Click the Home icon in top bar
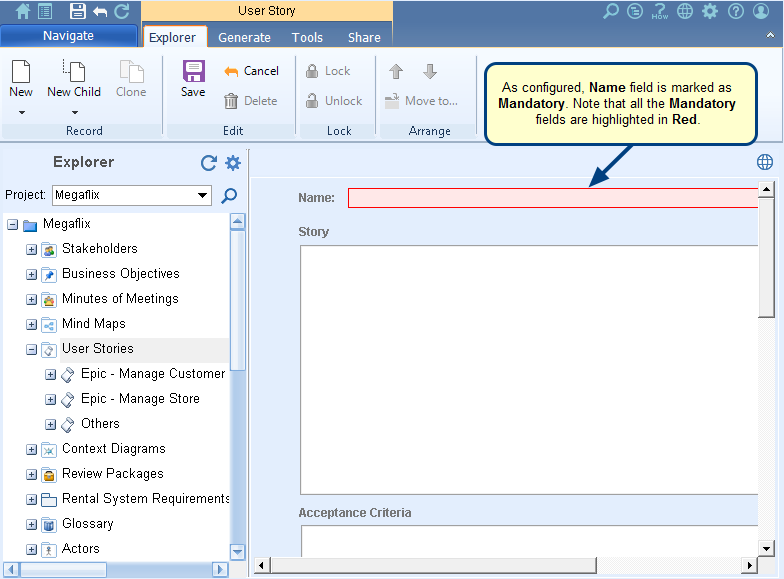Image resolution: width=784 pixels, height=579 pixels. (22, 11)
